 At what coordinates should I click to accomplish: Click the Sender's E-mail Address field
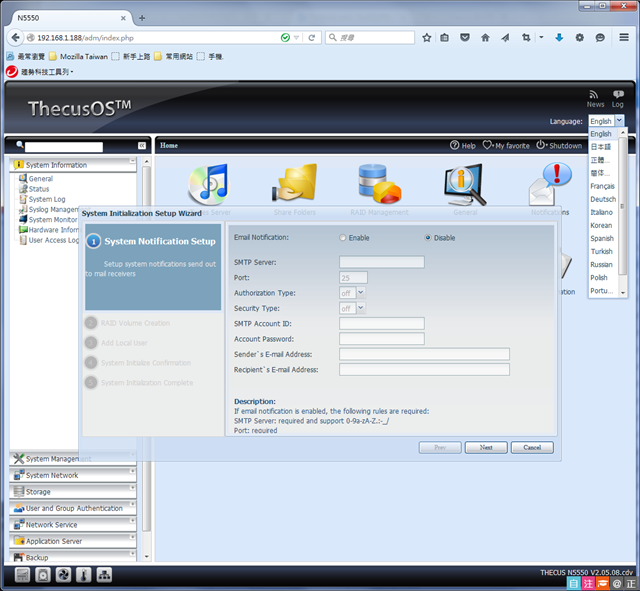tap(424, 354)
